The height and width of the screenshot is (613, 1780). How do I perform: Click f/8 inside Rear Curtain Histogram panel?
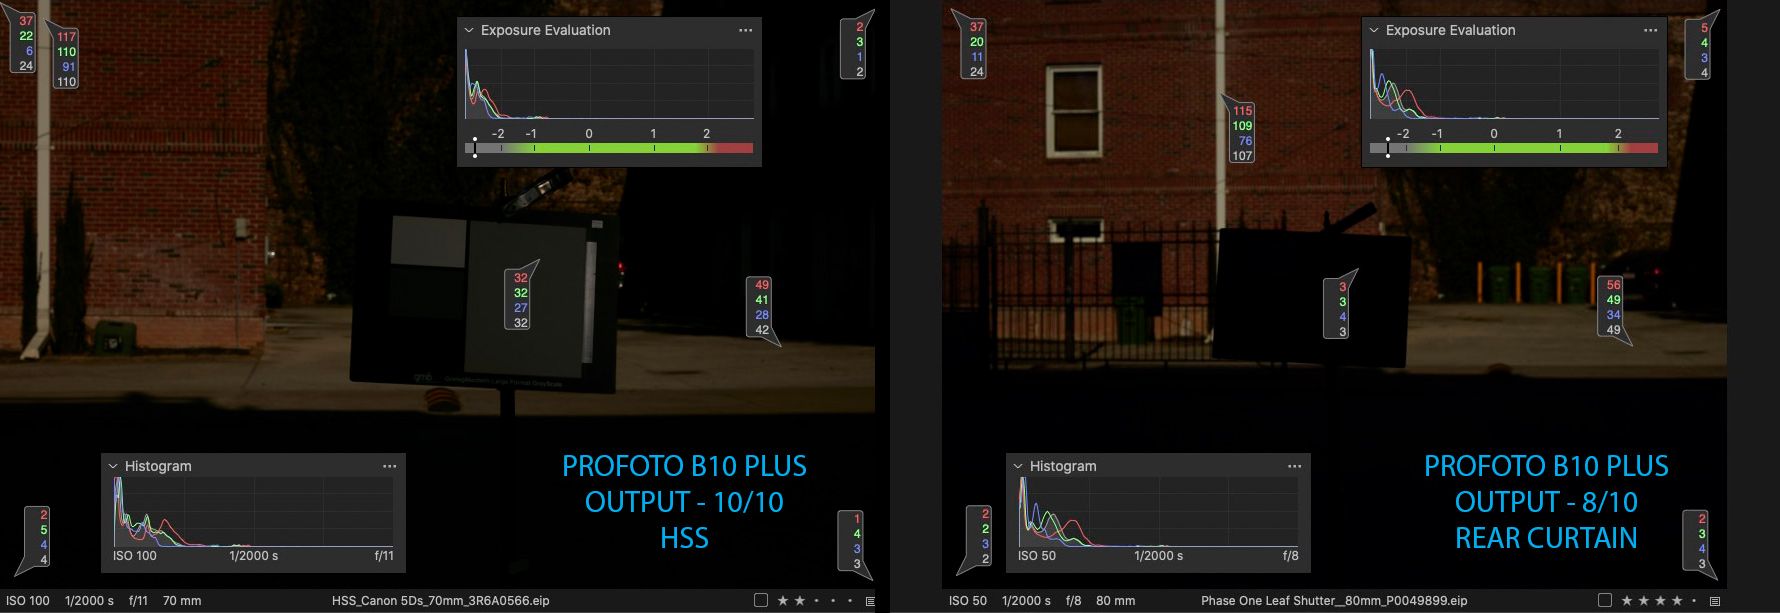pos(1291,556)
